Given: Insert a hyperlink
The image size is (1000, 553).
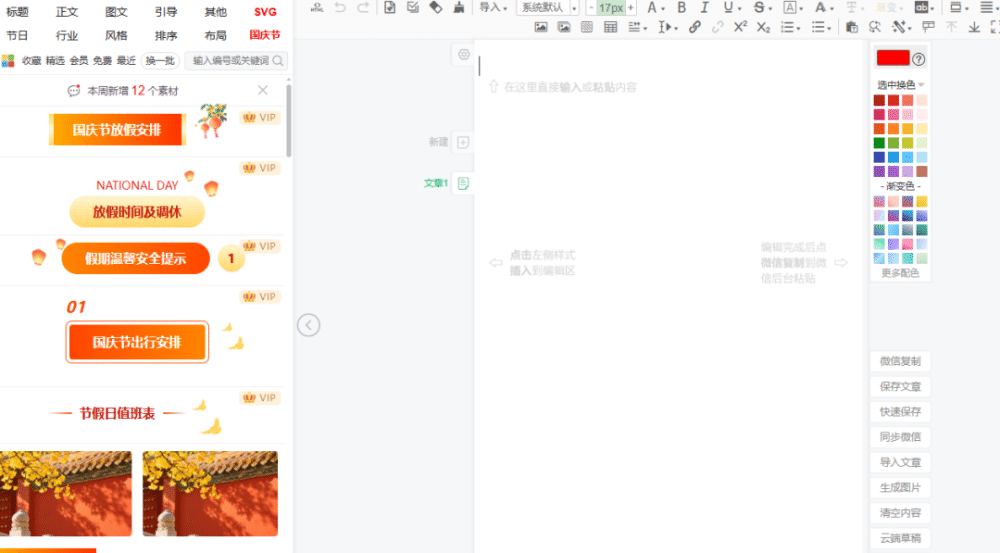Looking at the screenshot, I should coord(695,27).
